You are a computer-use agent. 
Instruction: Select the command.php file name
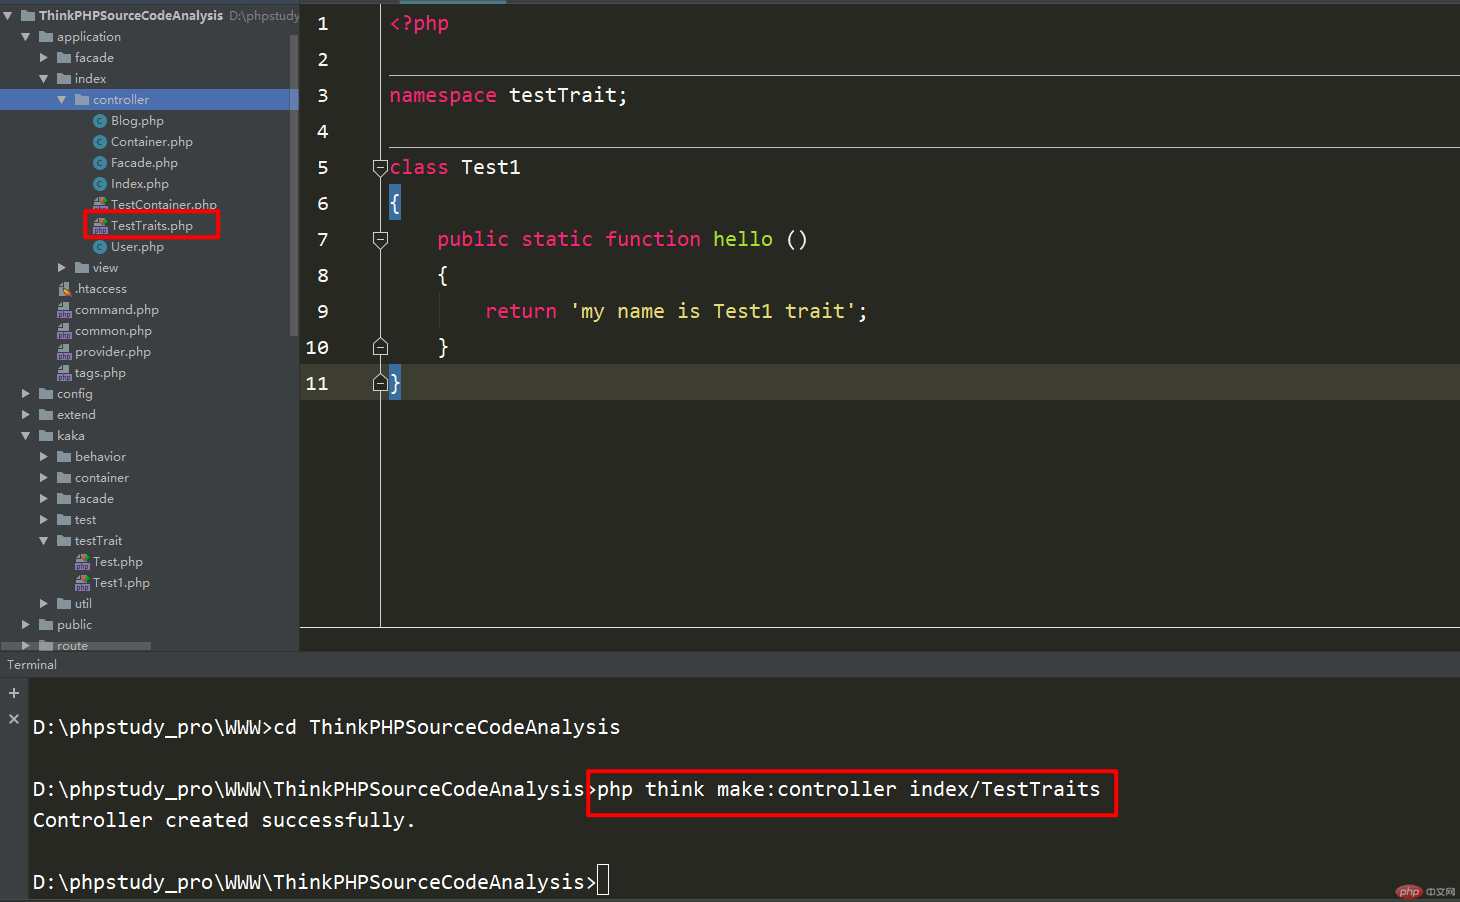[x=117, y=310]
